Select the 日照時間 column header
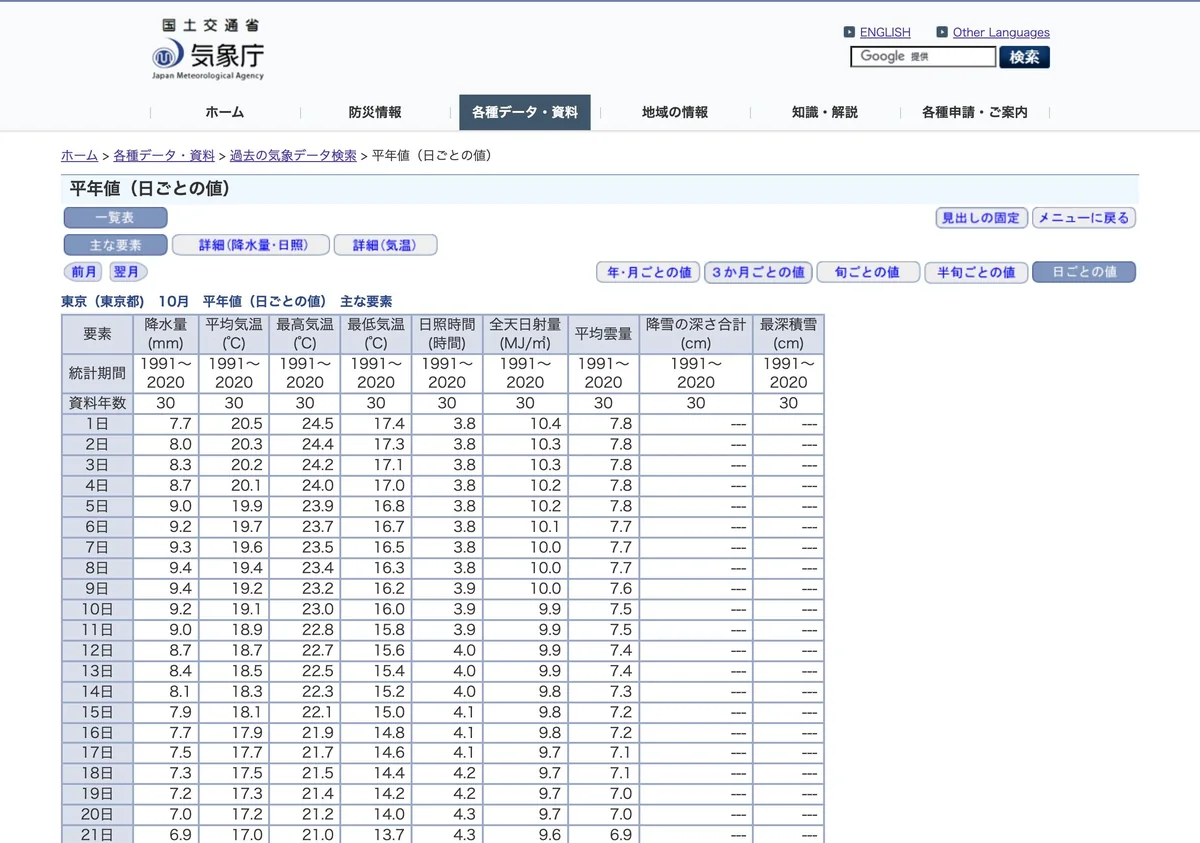 click(x=447, y=334)
